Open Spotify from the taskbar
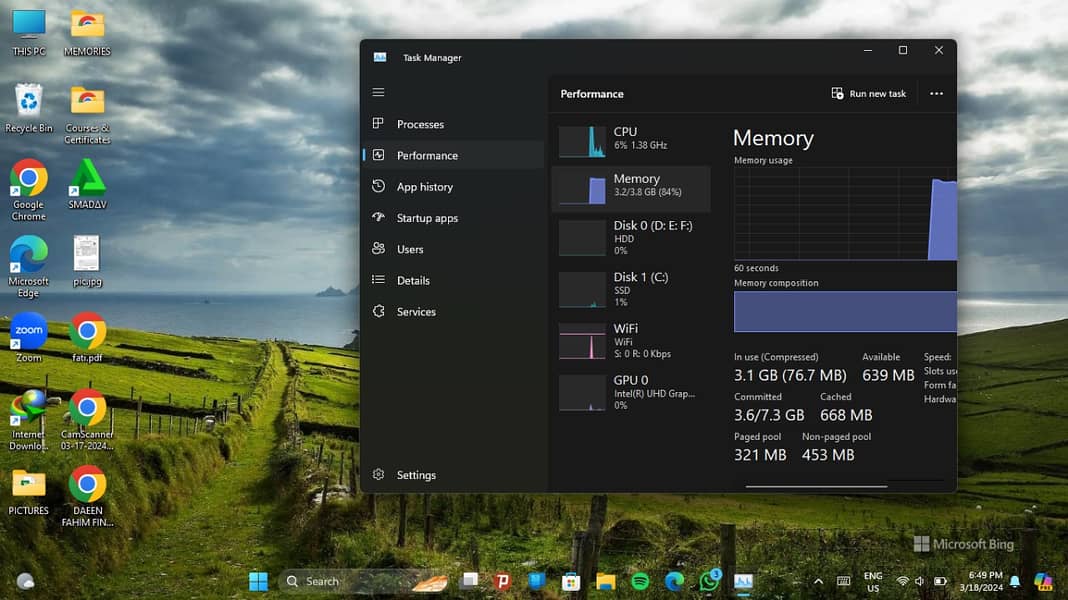 click(x=640, y=581)
